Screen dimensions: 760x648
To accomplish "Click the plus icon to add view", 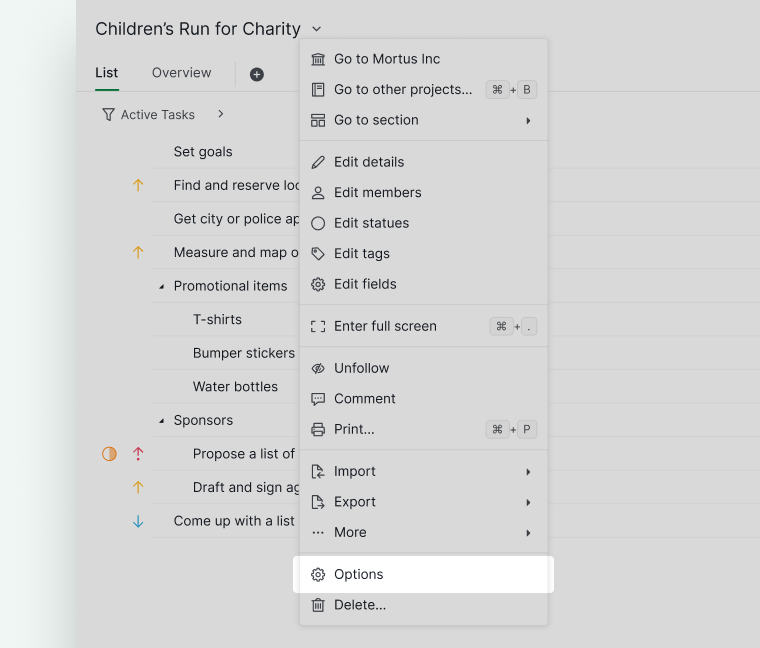I will [x=257, y=75].
